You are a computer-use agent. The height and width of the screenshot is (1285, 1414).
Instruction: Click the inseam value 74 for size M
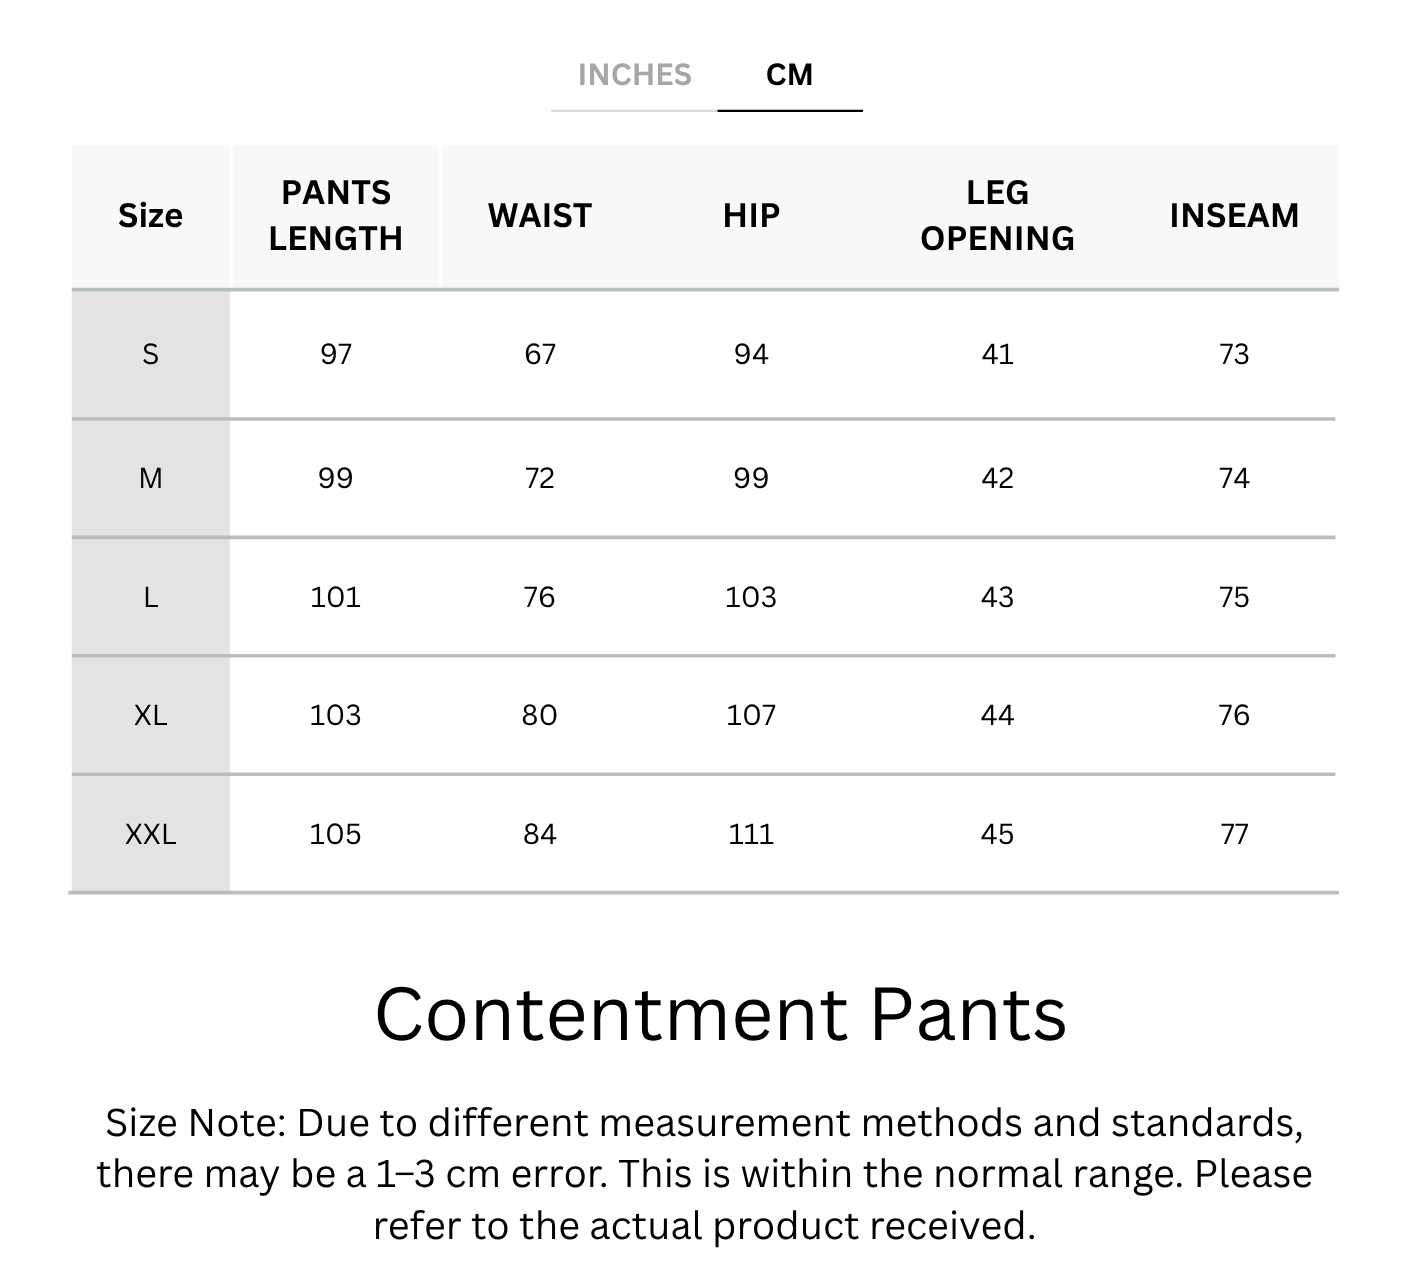[x=1234, y=478]
